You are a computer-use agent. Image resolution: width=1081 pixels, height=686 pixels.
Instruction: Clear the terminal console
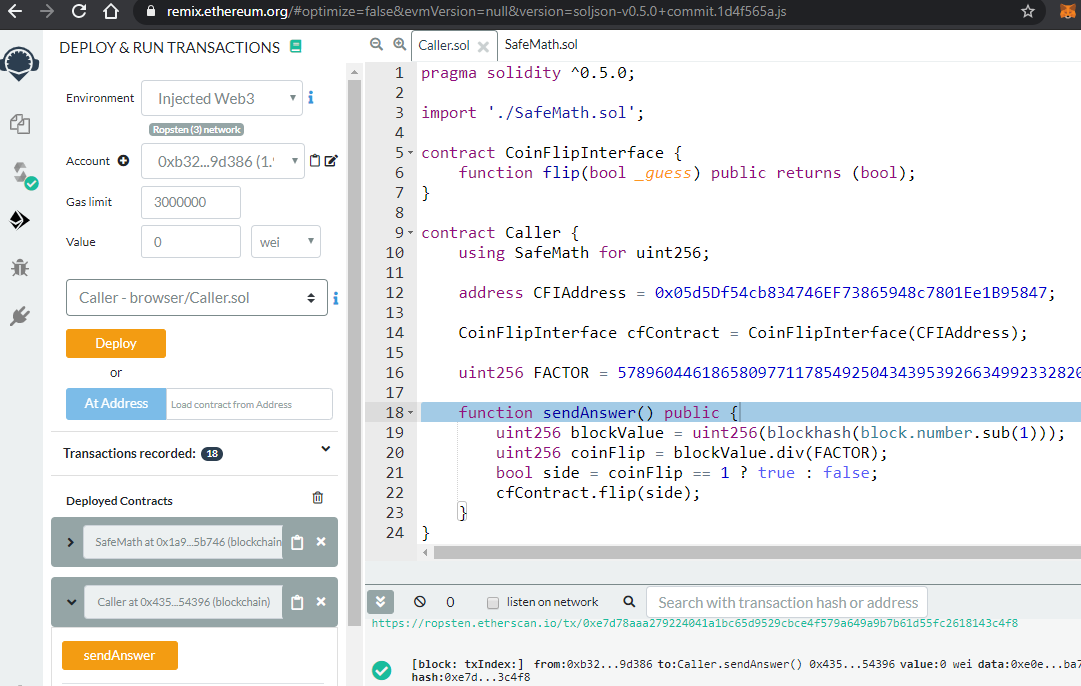pos(420,602)
